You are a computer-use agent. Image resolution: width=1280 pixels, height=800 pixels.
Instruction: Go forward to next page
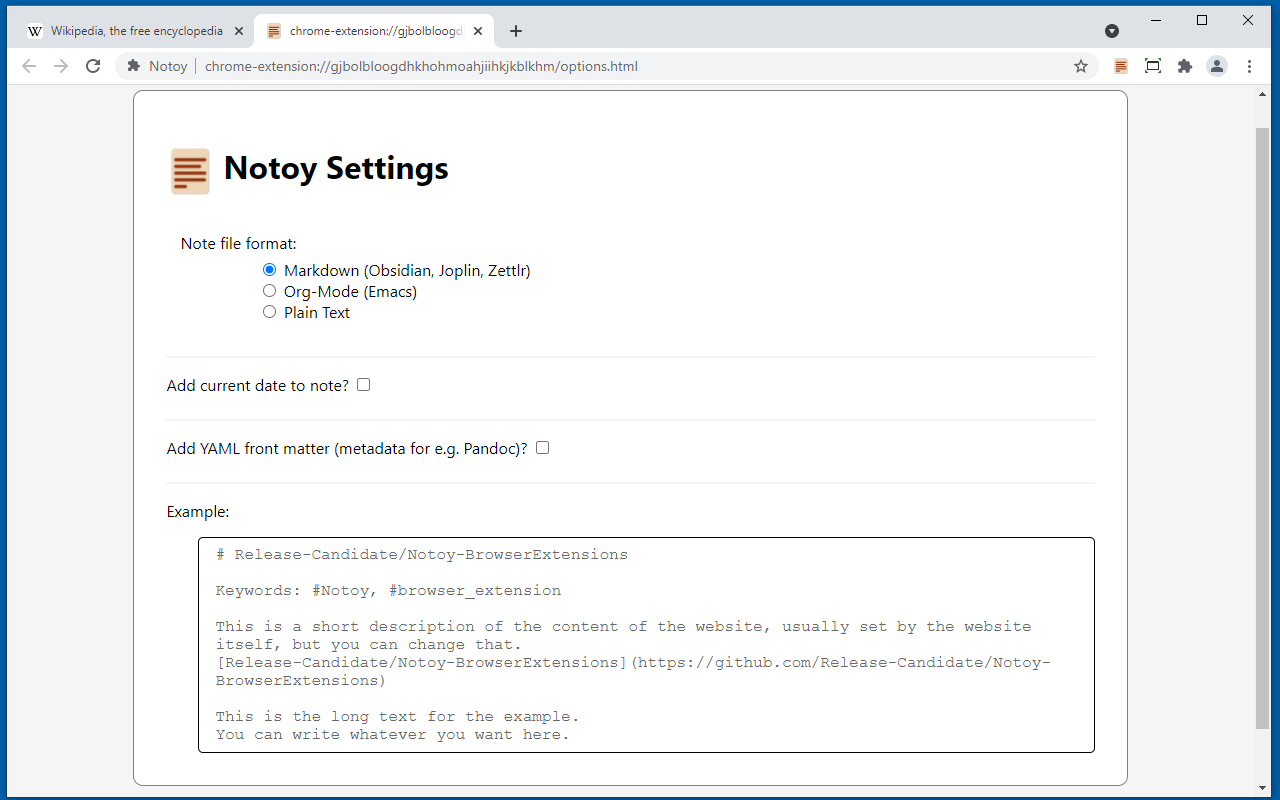(61, 66)
